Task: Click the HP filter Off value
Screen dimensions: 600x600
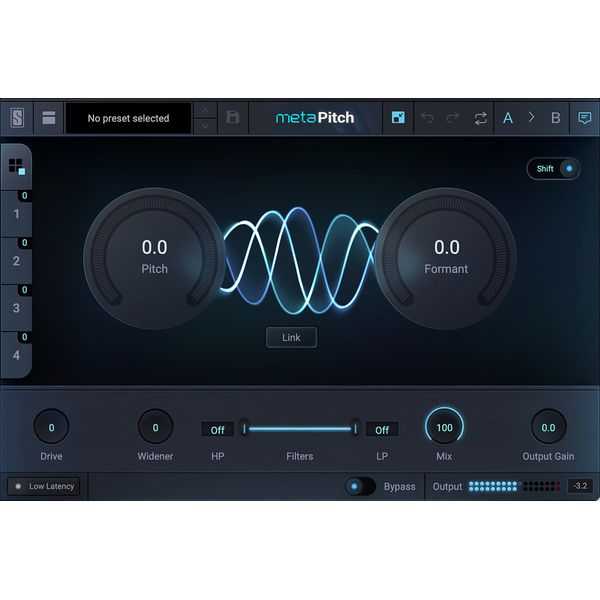Action: [217, 430]
